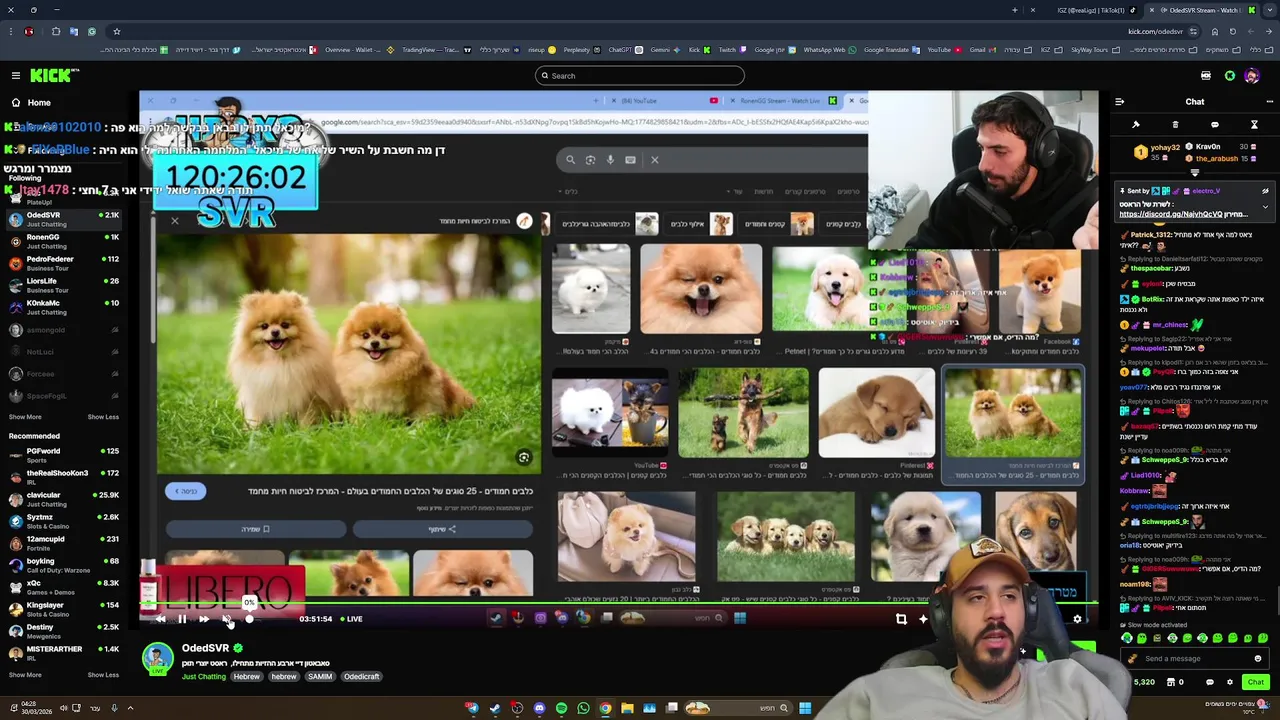Click the clip icon in player

923,619
